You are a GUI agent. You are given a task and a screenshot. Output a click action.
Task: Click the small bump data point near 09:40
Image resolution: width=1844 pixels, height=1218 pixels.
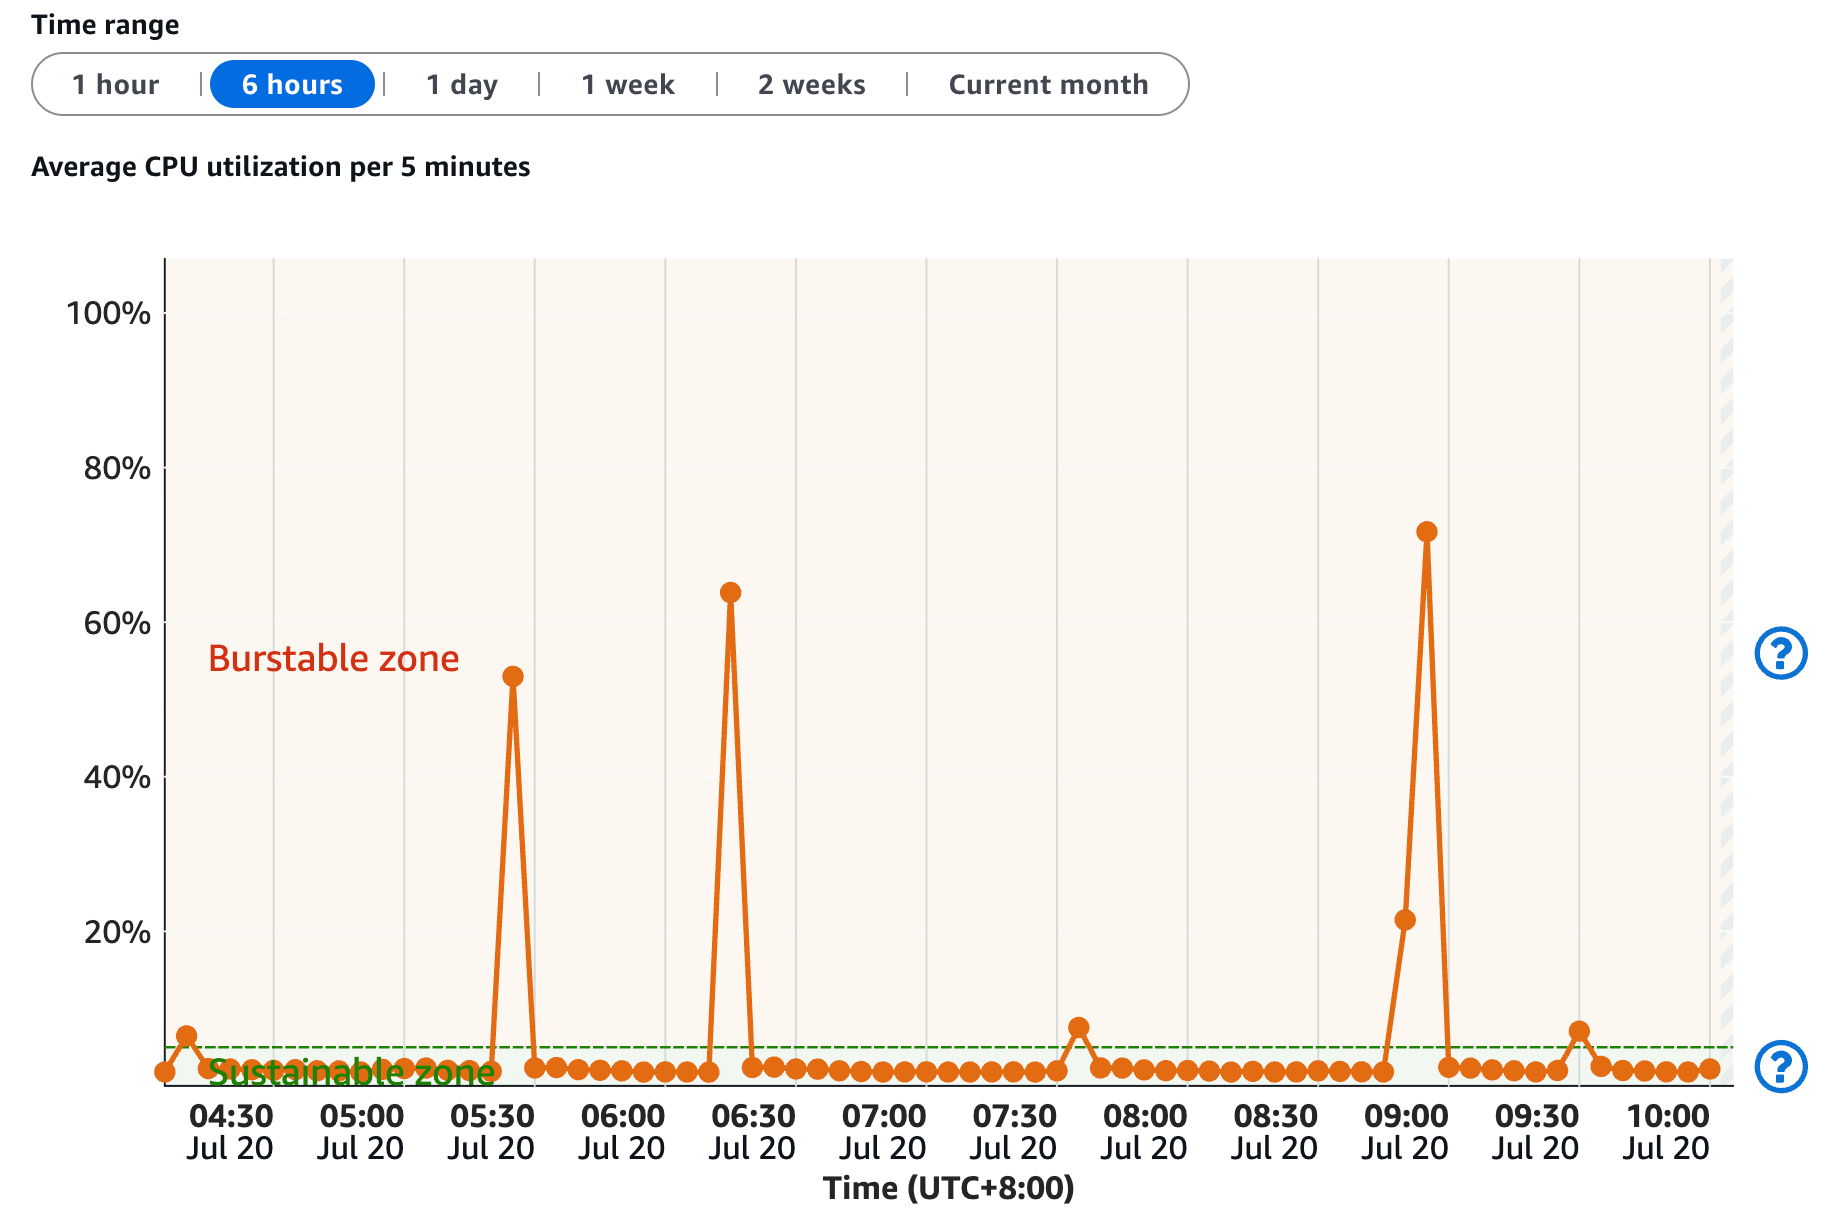click(x=1579, y=1031)
